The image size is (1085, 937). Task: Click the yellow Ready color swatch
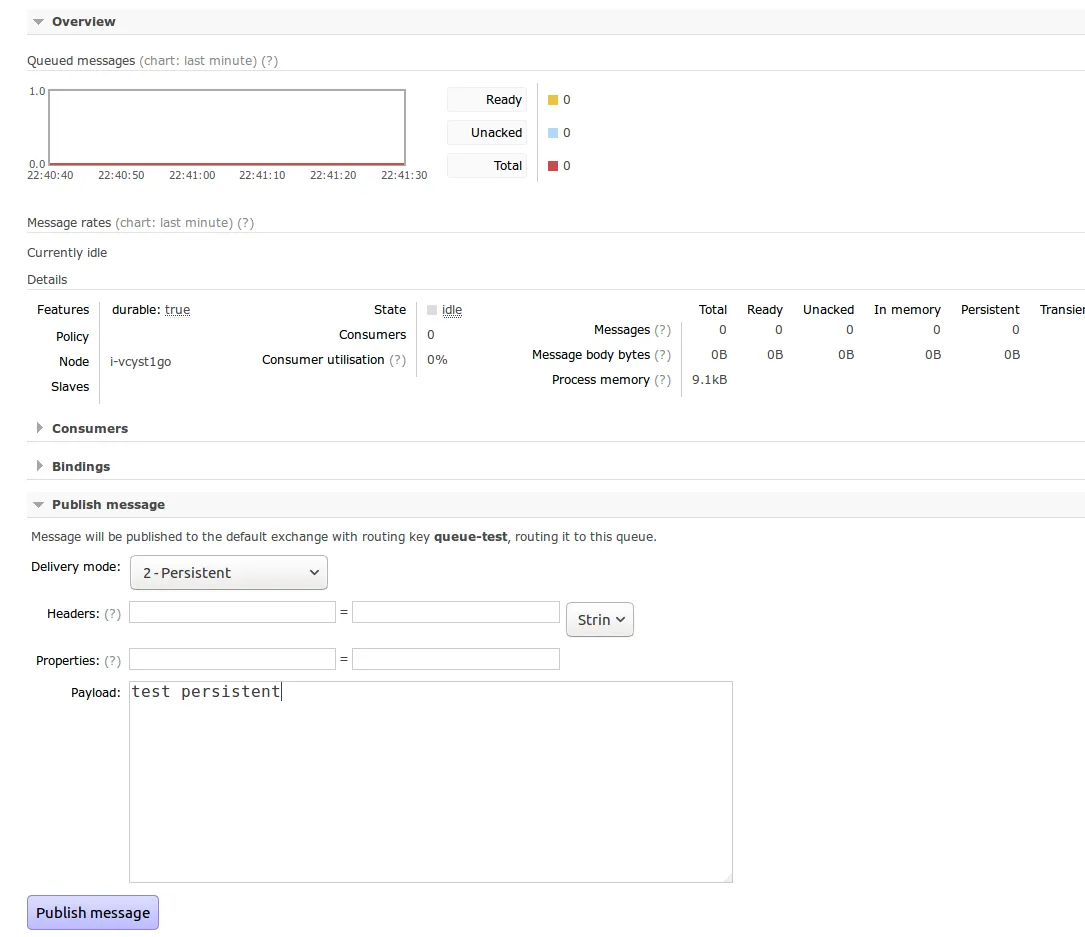tap(552, 100)
